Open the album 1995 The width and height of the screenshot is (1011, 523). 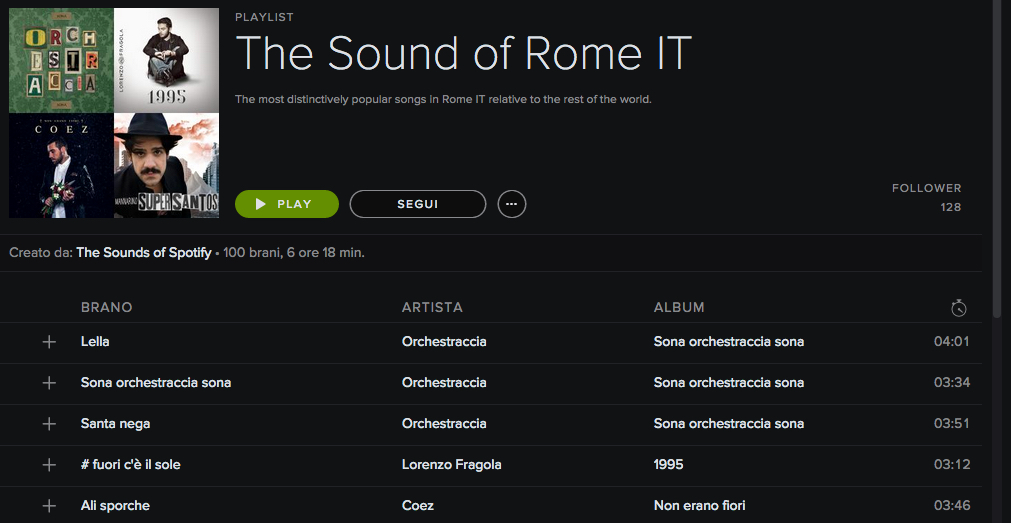point(668,465)
